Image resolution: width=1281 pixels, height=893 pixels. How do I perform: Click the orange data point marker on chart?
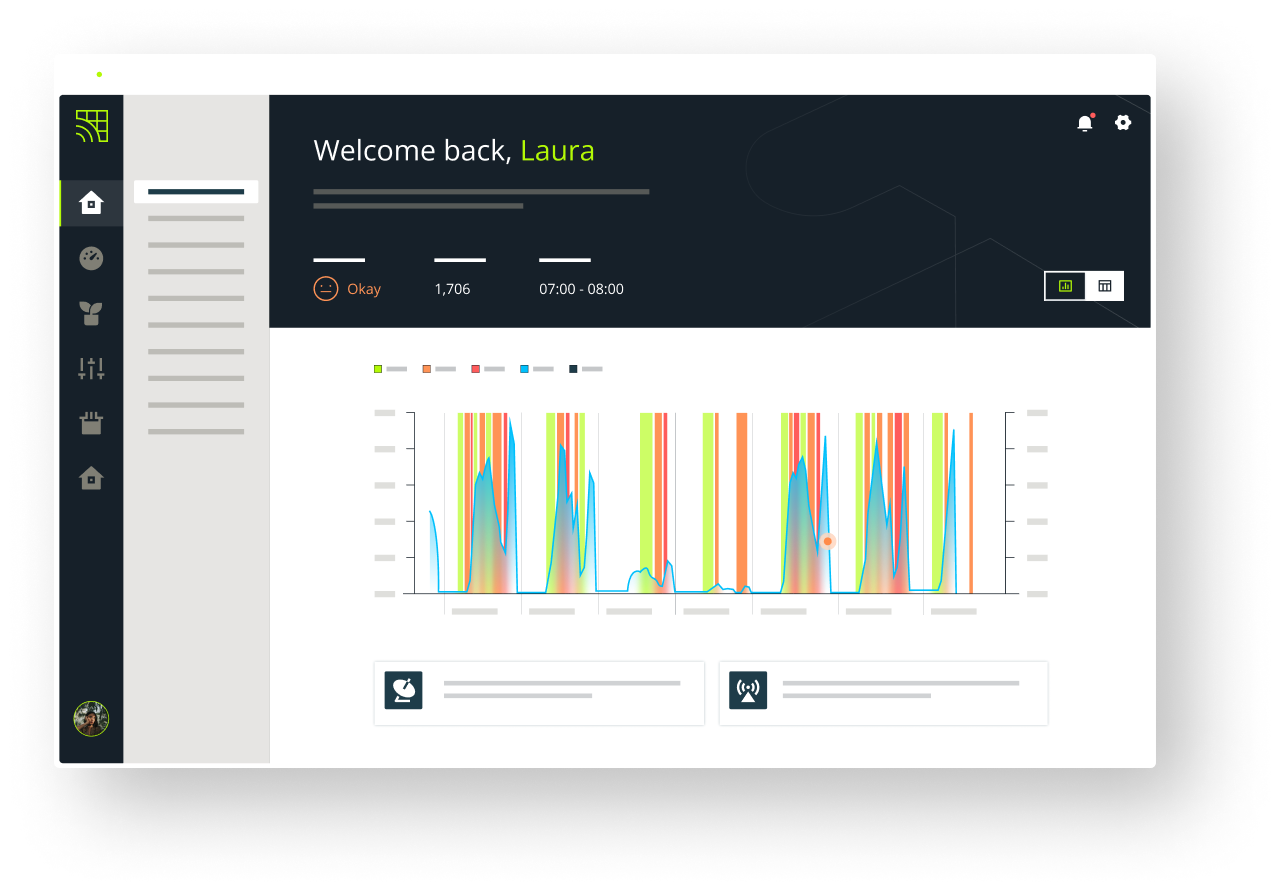pos(828,541)
